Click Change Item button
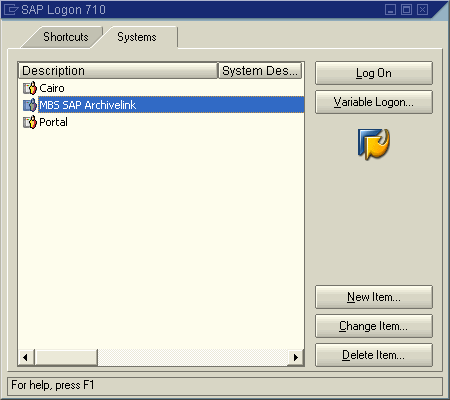Viewport: 450px width, 400px height. (x=374, y=326)
